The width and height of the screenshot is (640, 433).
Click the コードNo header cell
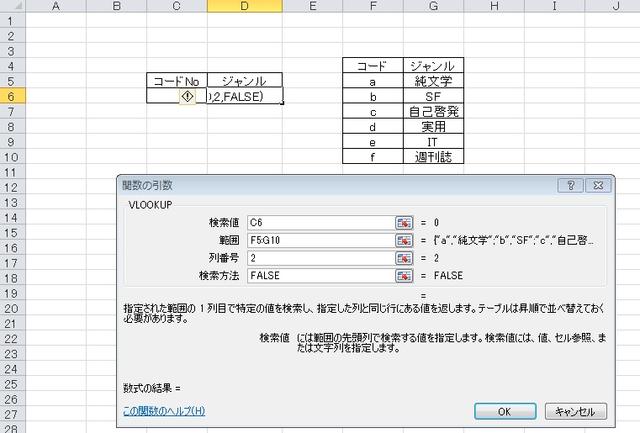[x=177, y=81]
